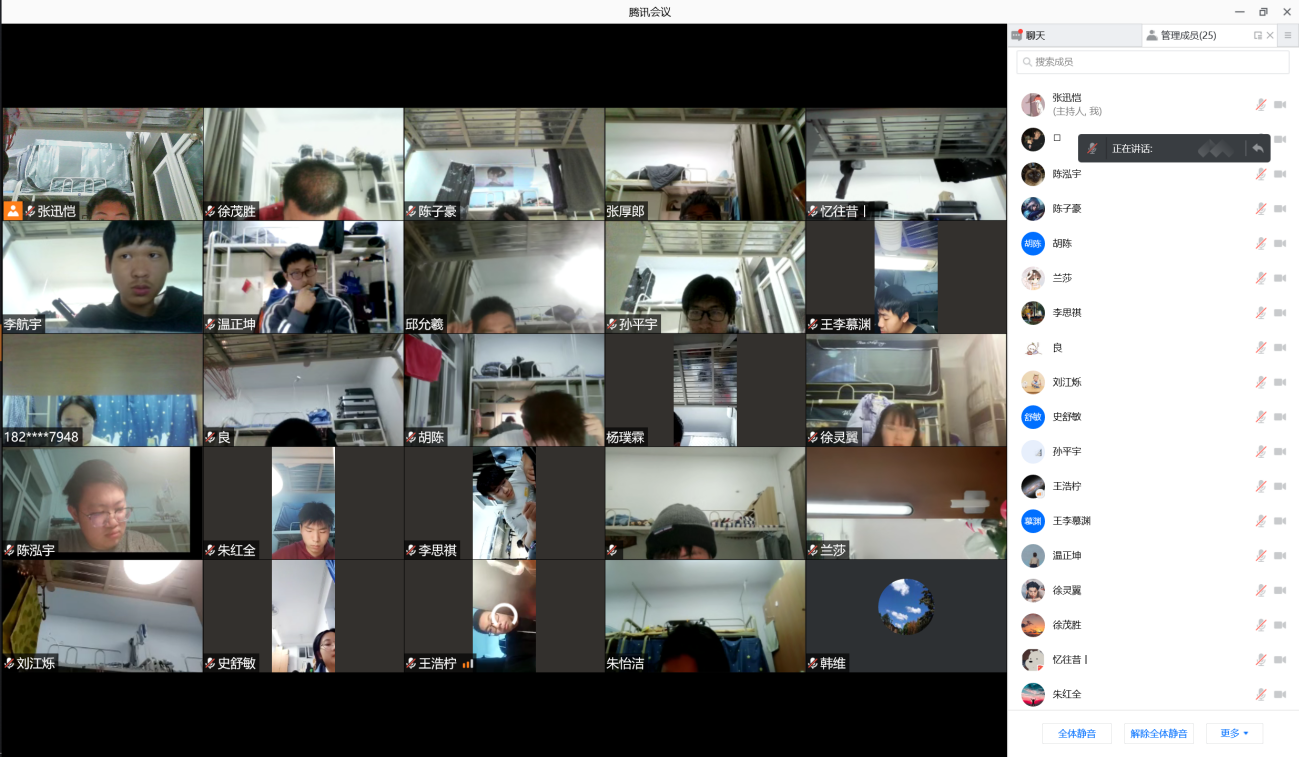Click 王浩柠's avatar in member list
This screenshot has width=1299, height=757.
tap(1033, 487)
